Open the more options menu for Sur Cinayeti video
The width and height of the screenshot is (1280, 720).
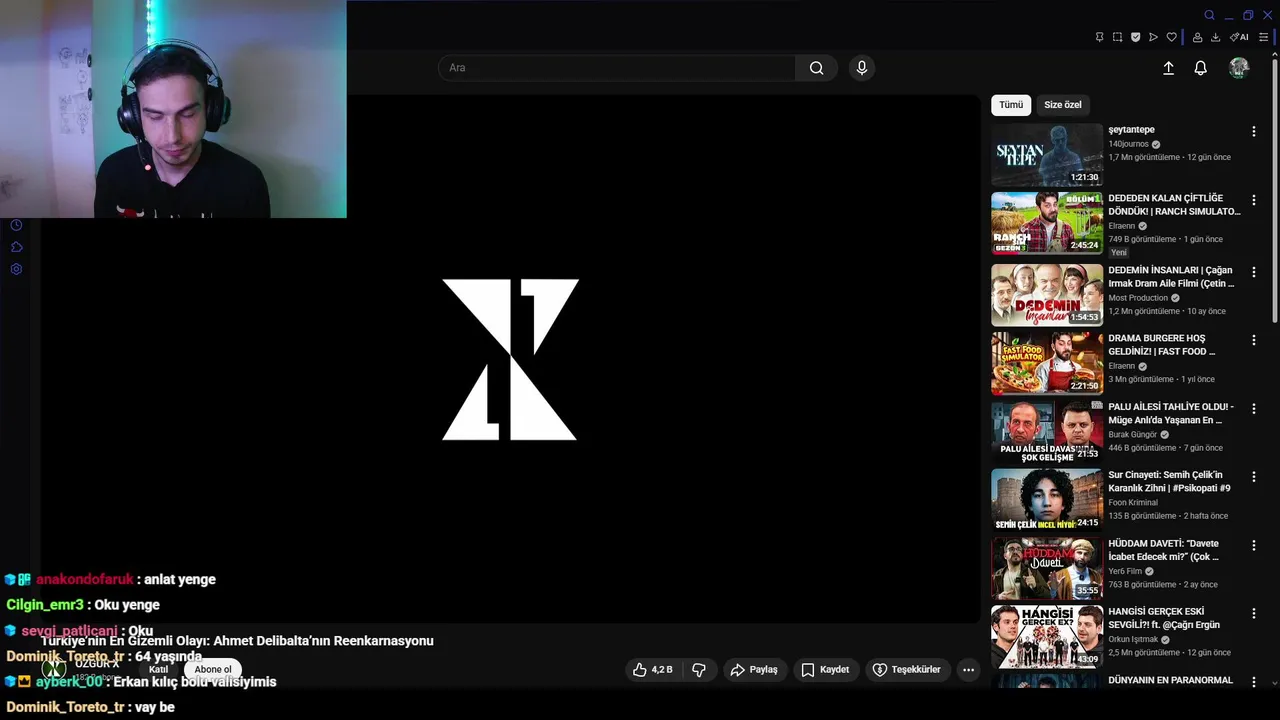pyautogui.click(x=1253, y=476)
